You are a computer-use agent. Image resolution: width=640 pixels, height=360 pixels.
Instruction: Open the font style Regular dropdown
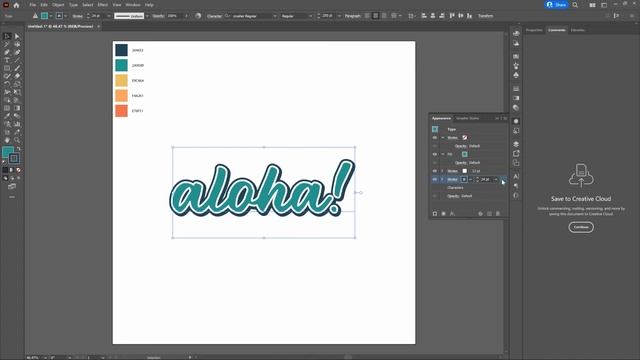pyautogui.click(x=310, y=16)
